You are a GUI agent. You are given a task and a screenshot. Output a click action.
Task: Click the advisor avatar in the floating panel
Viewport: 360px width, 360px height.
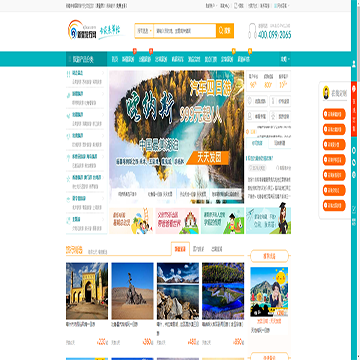[x=326, y=93]
